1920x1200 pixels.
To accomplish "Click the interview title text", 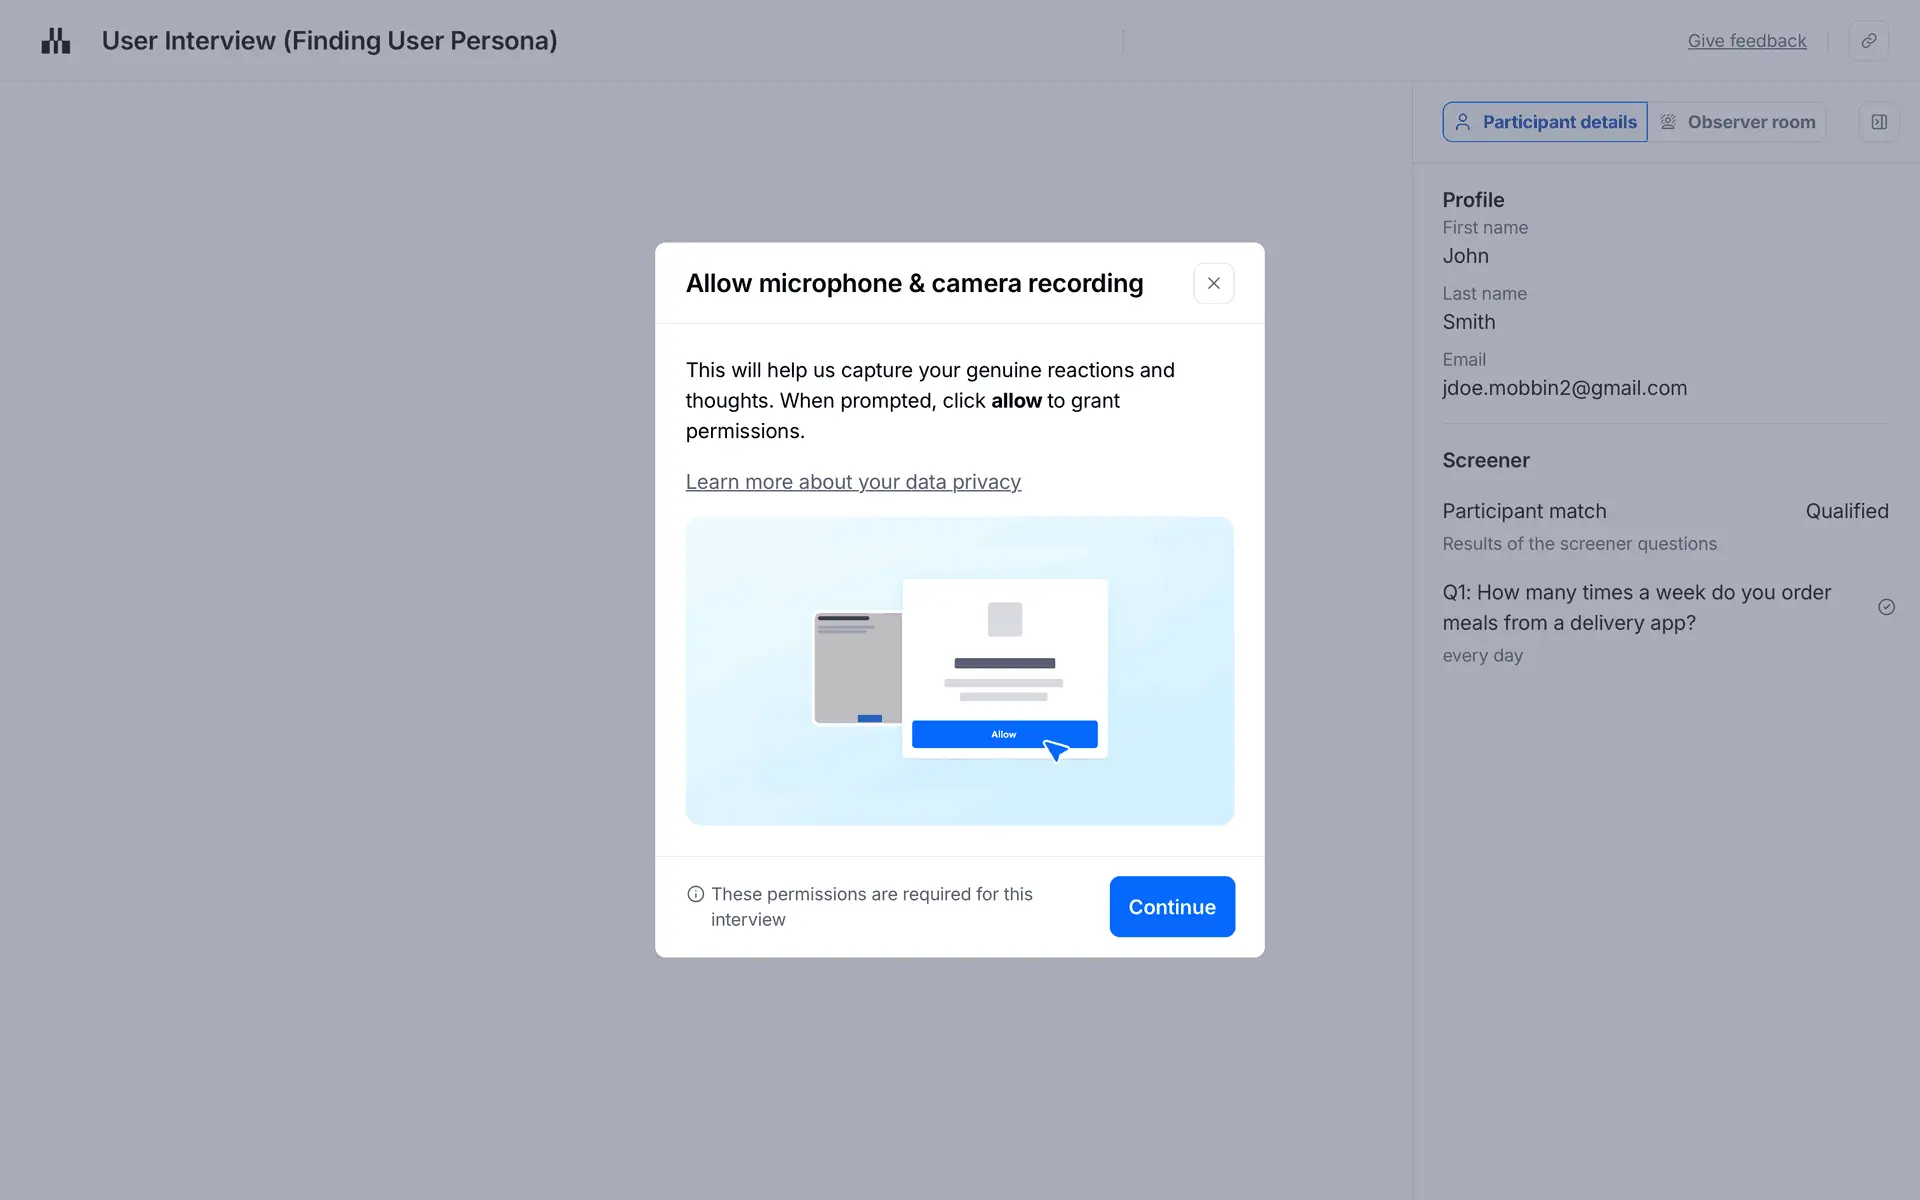I will click(x=329, y=41).
